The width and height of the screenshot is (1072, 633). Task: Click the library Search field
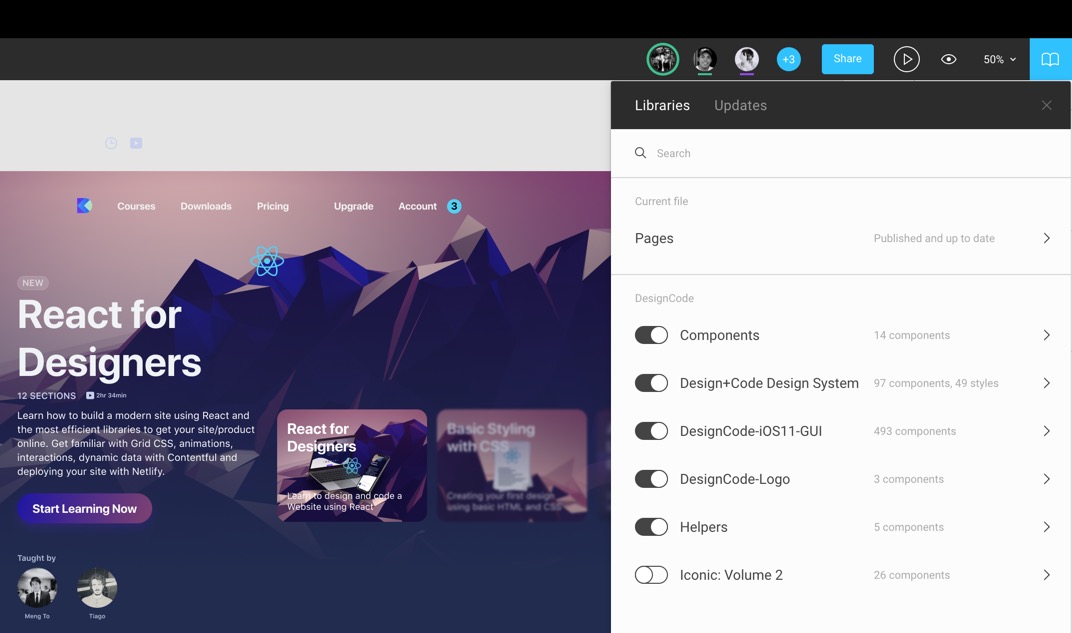(x=841, y=153)
